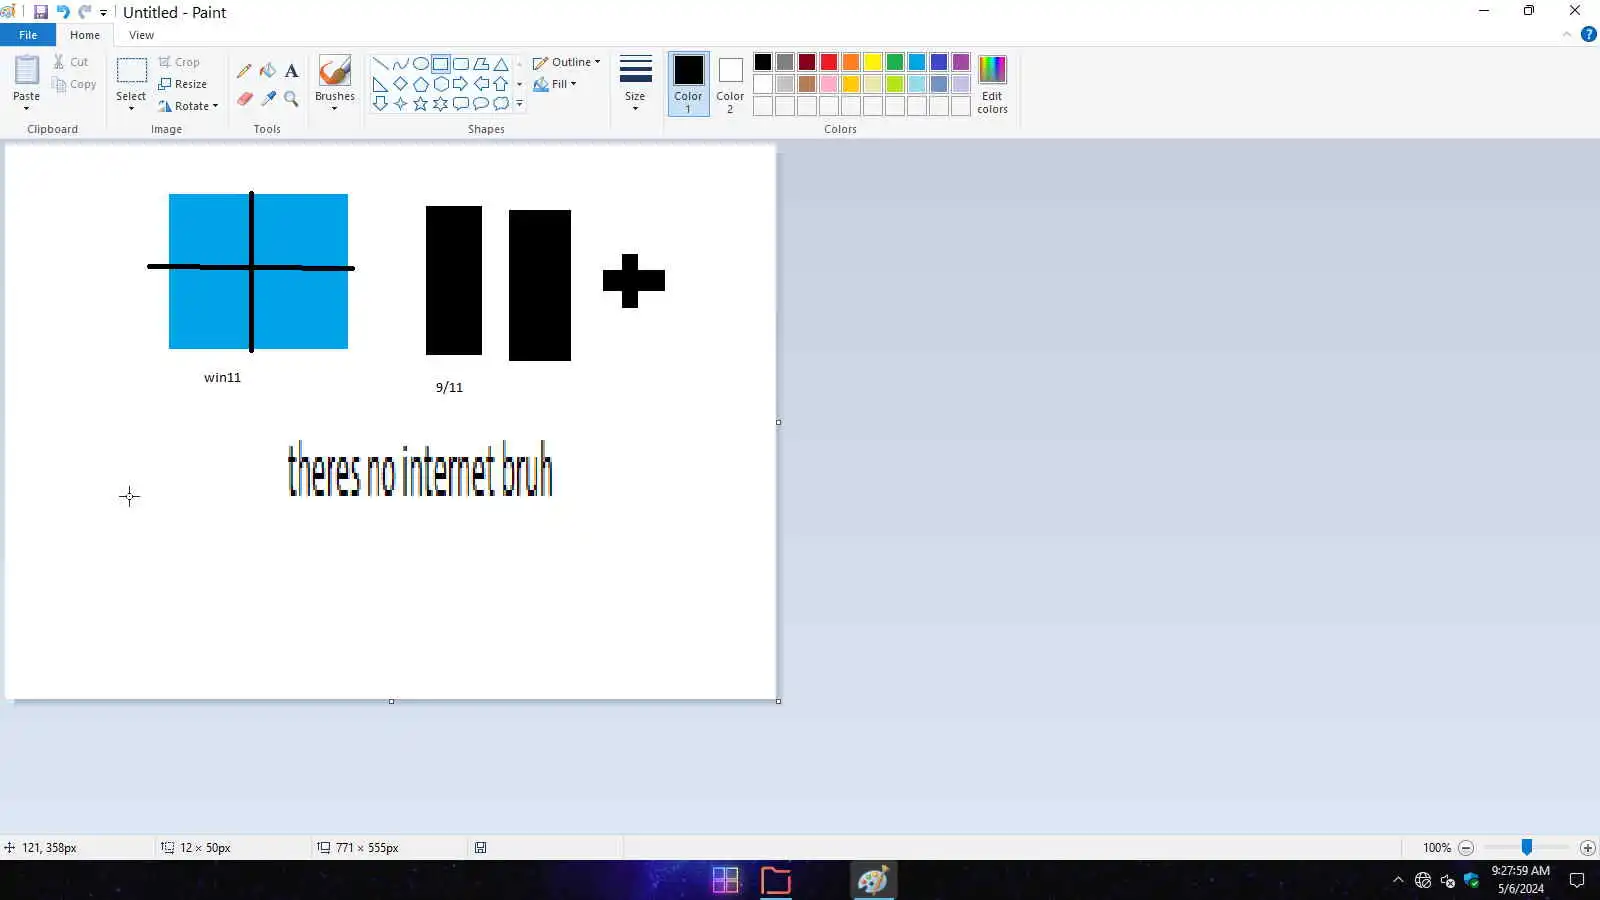Choose the Right arrow shape
Viewport: 1600px width, 900px height.
pyautogui.click(x=460, y=84)
